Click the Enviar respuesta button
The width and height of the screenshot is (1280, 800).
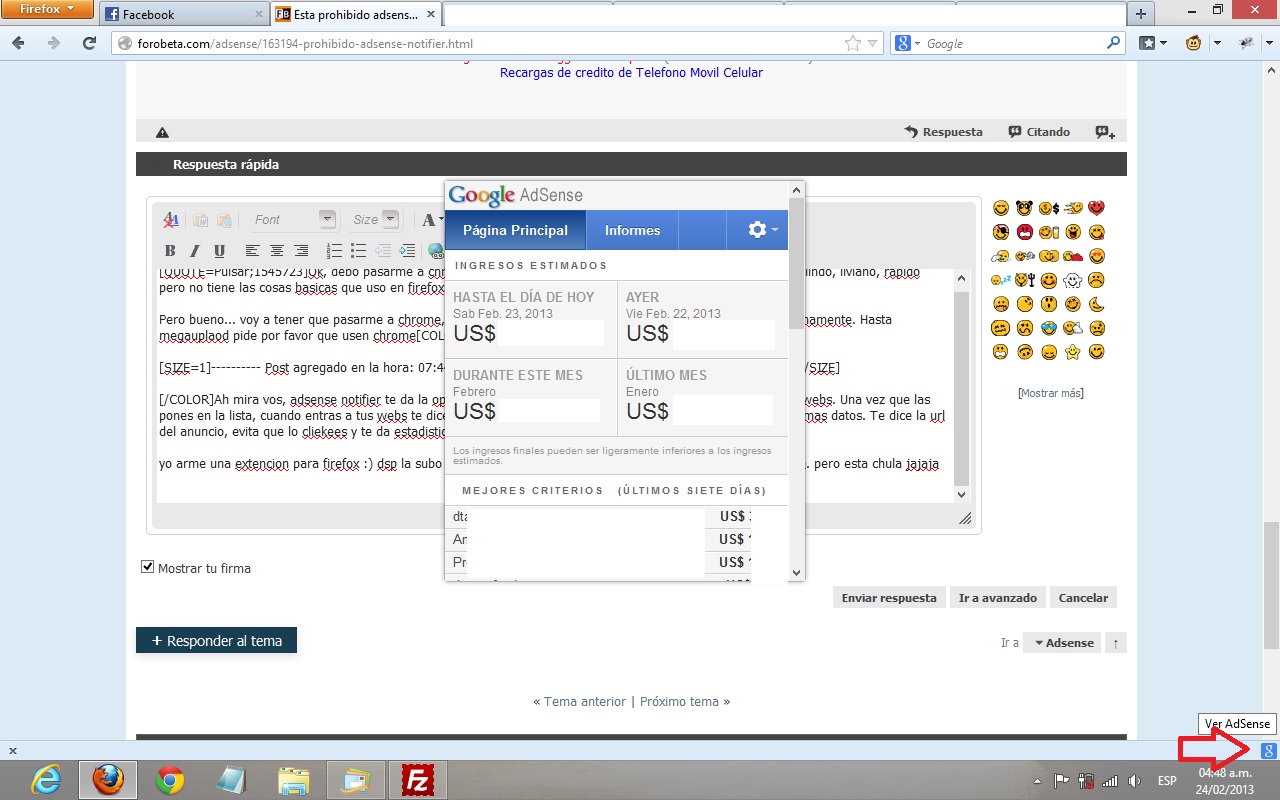point(889,598)
